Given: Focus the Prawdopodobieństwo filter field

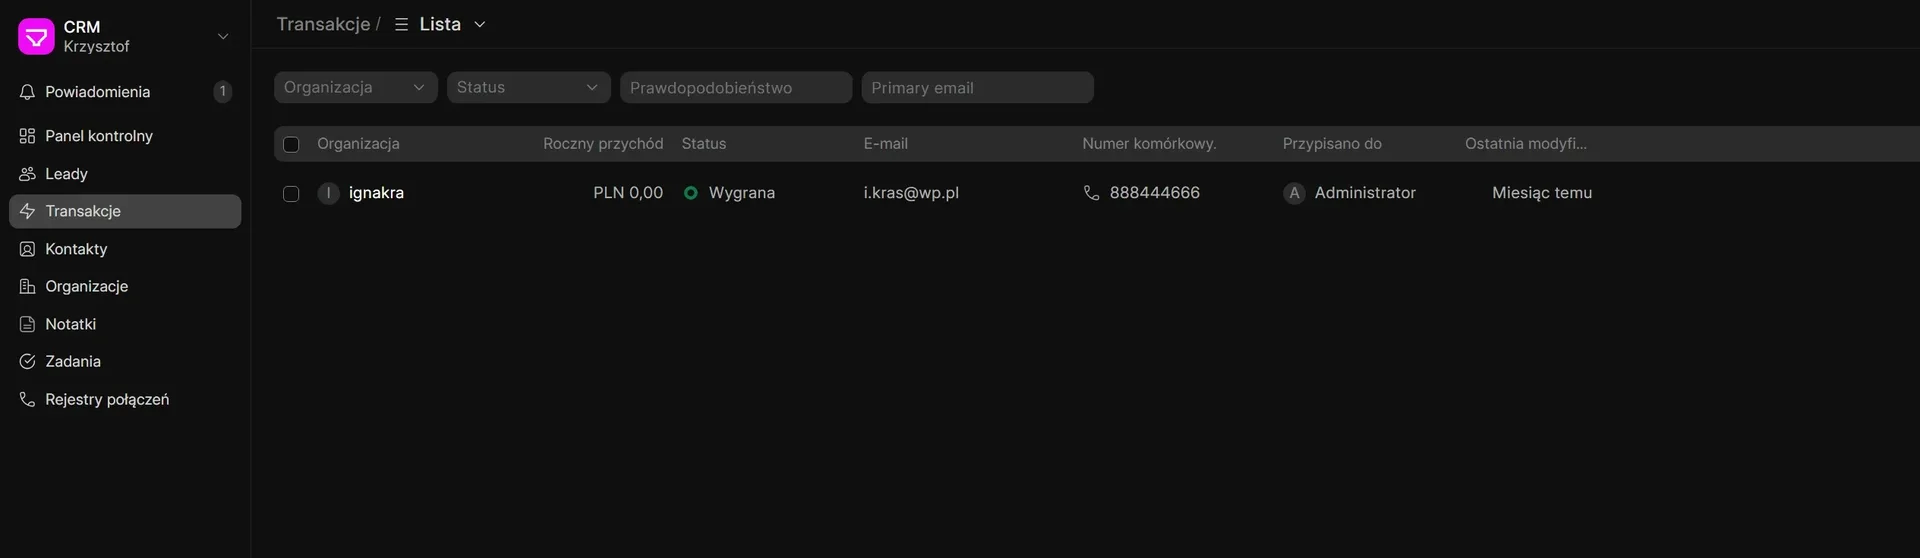Looking at the screenshot, I should (736, 87).
